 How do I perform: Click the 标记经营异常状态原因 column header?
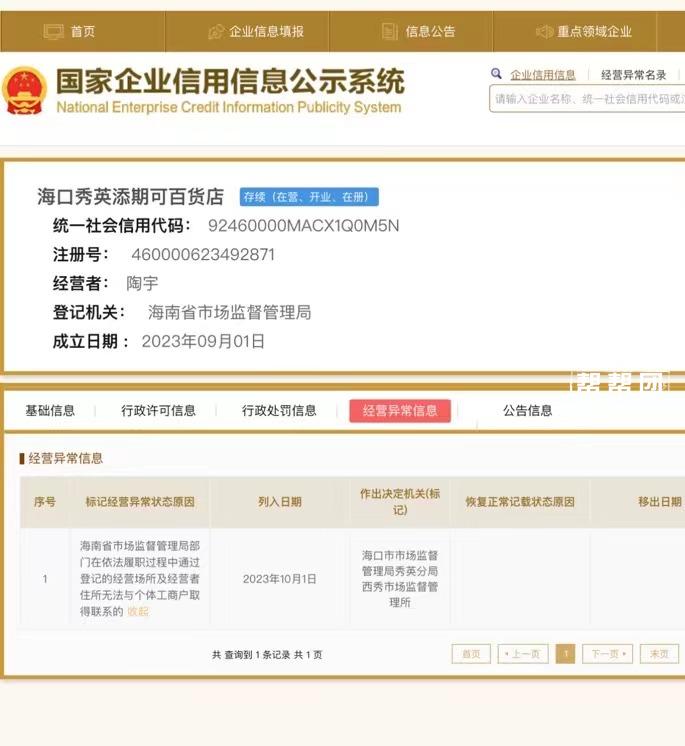coord(140,502)
